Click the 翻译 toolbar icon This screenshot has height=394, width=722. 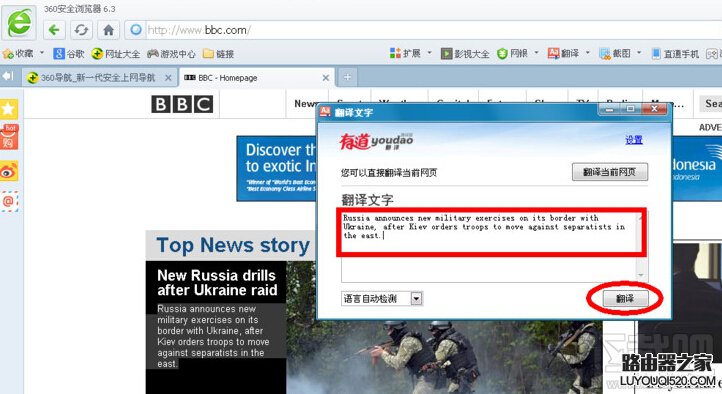(564, 53)
